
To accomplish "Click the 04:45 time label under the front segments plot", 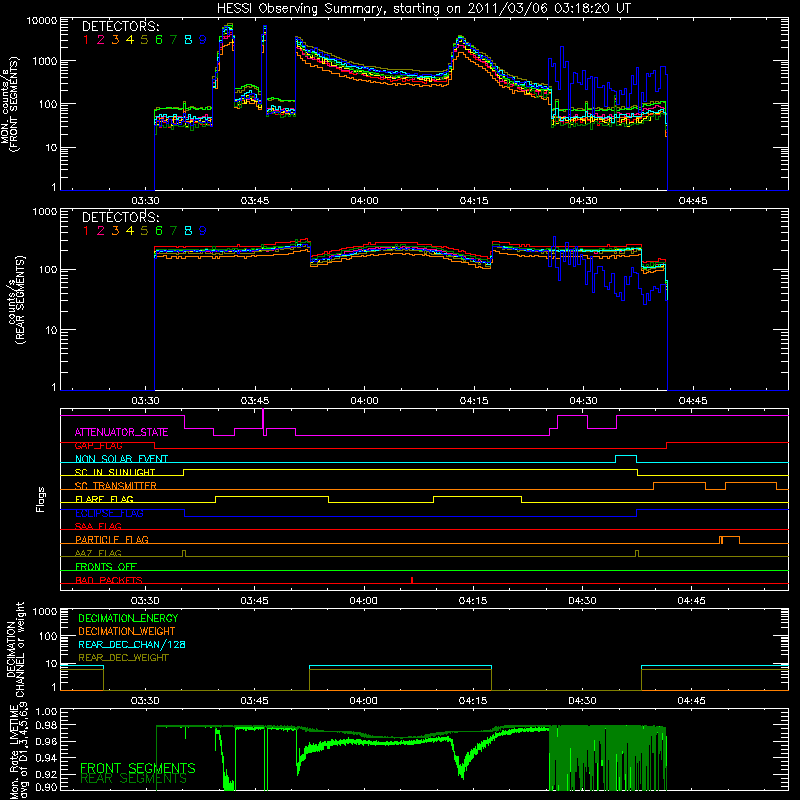I will pyautogui.click(x=693, y=201).
